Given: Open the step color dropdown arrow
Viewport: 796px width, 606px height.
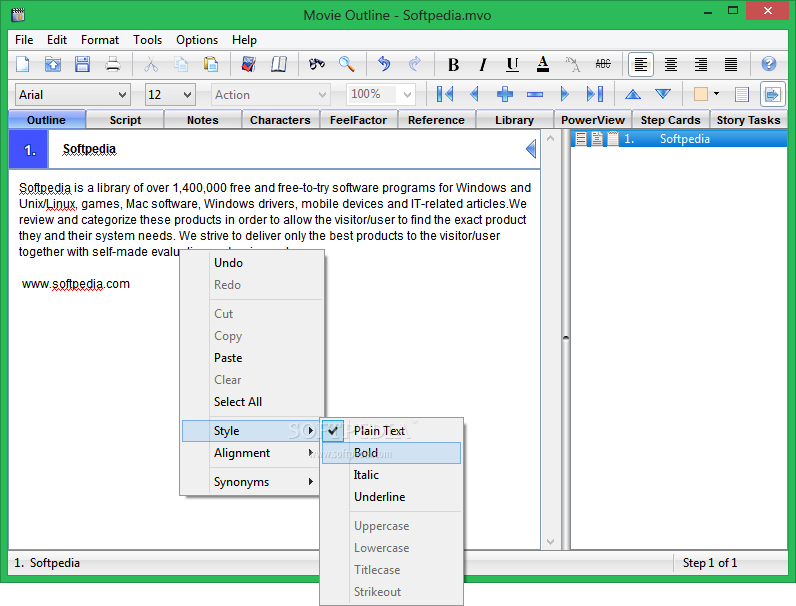Looking at the screenshot, I should 716,94.
